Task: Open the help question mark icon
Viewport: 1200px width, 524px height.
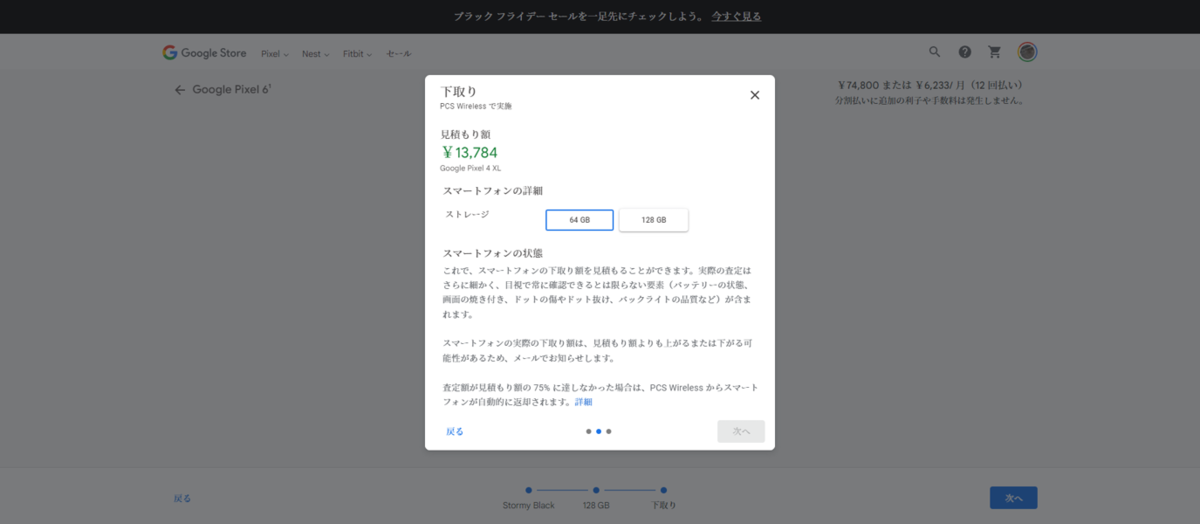Action: pos(965,52)
